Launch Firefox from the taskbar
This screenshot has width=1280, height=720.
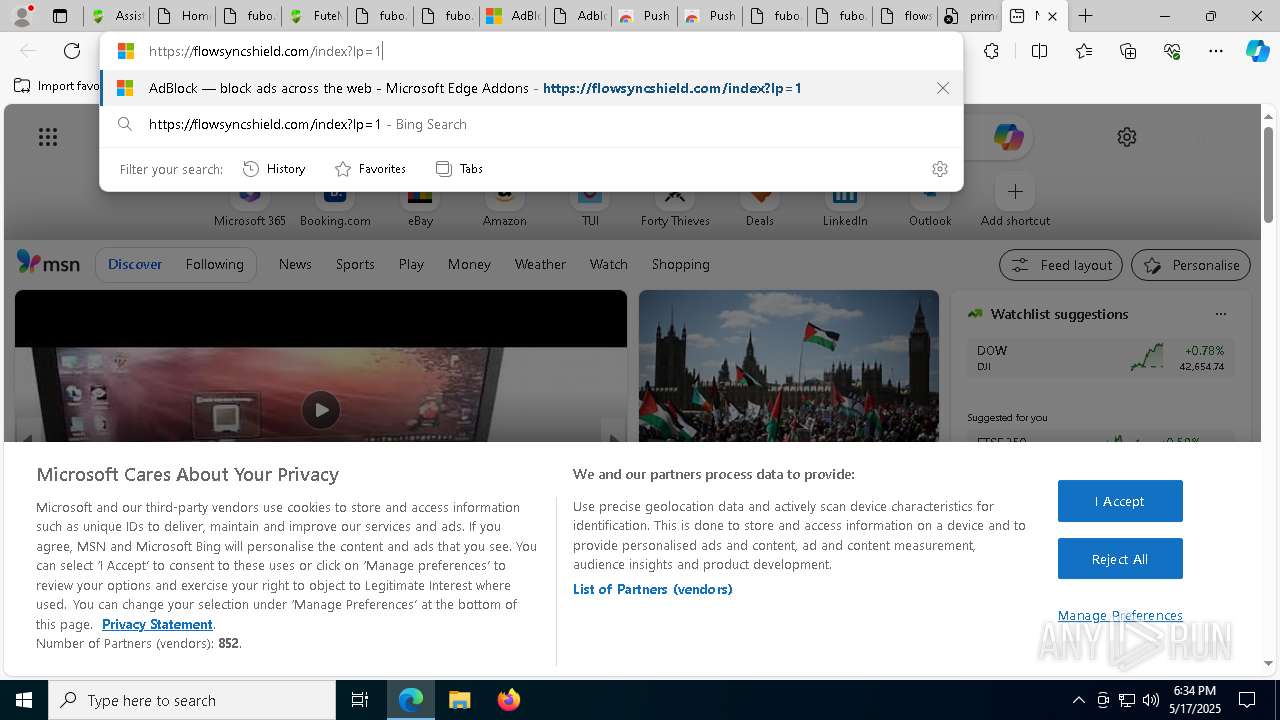click(508, 700)
